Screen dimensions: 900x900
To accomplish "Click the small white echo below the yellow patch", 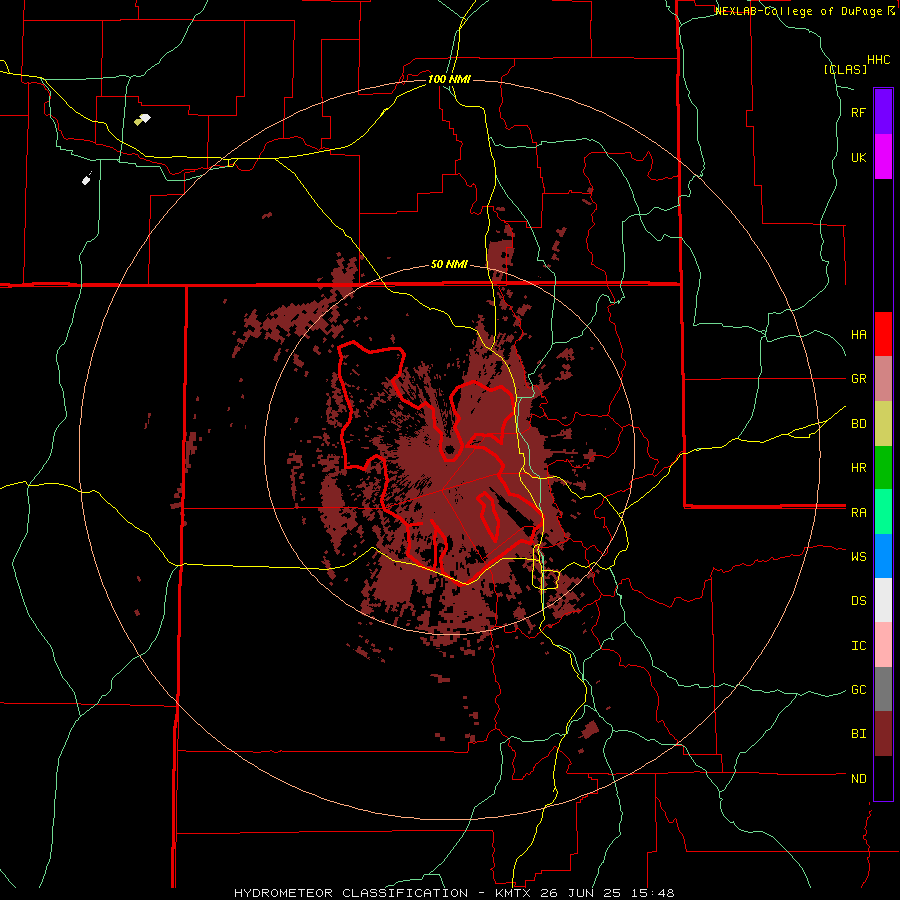I will pyautogui.click(x=87, y=179).
